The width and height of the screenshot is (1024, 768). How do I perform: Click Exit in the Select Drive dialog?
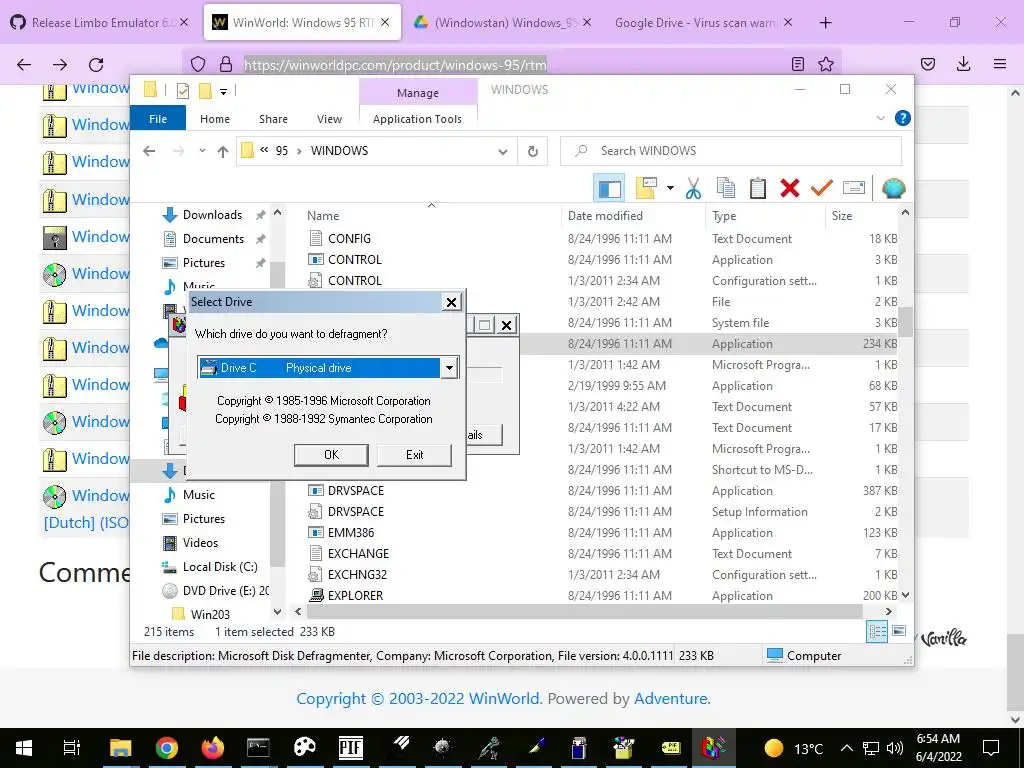pos(414,455)
